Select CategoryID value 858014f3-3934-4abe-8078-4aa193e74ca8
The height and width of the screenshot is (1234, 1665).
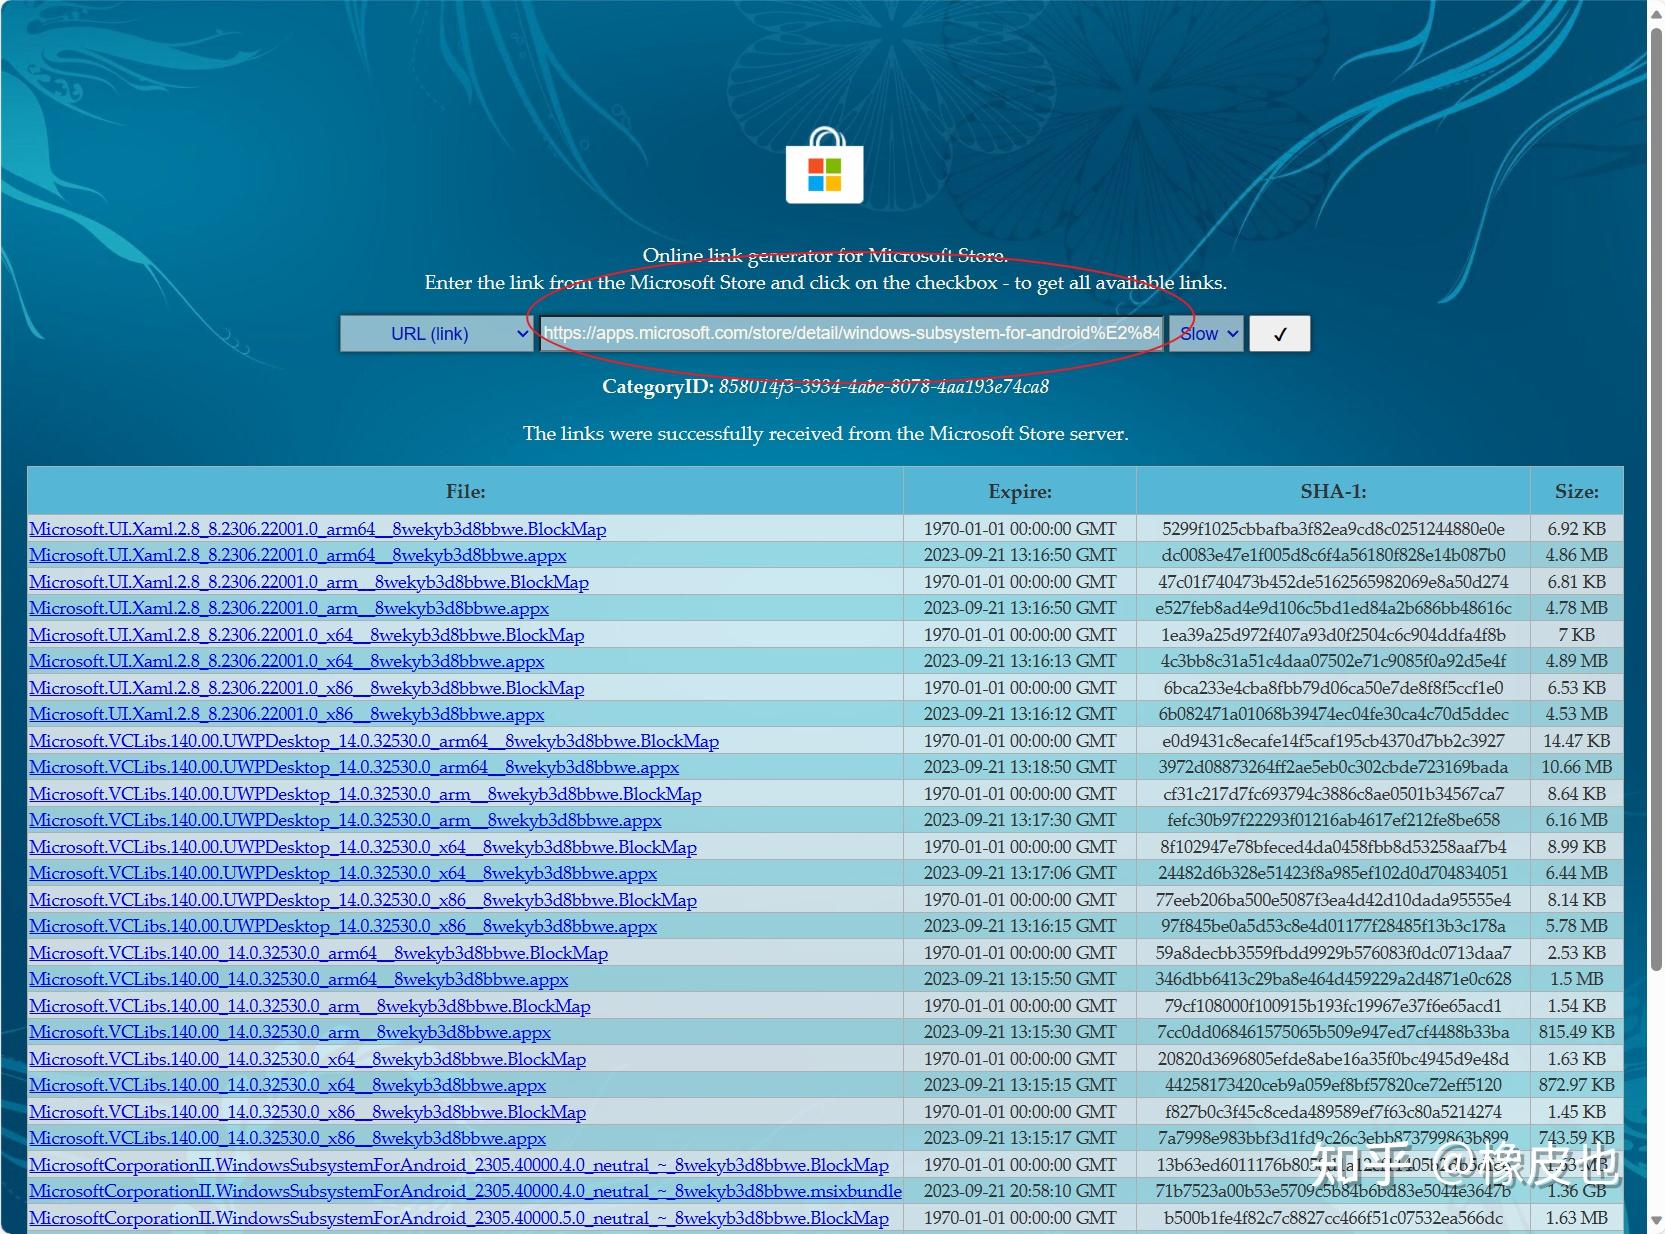click(884, 387)
